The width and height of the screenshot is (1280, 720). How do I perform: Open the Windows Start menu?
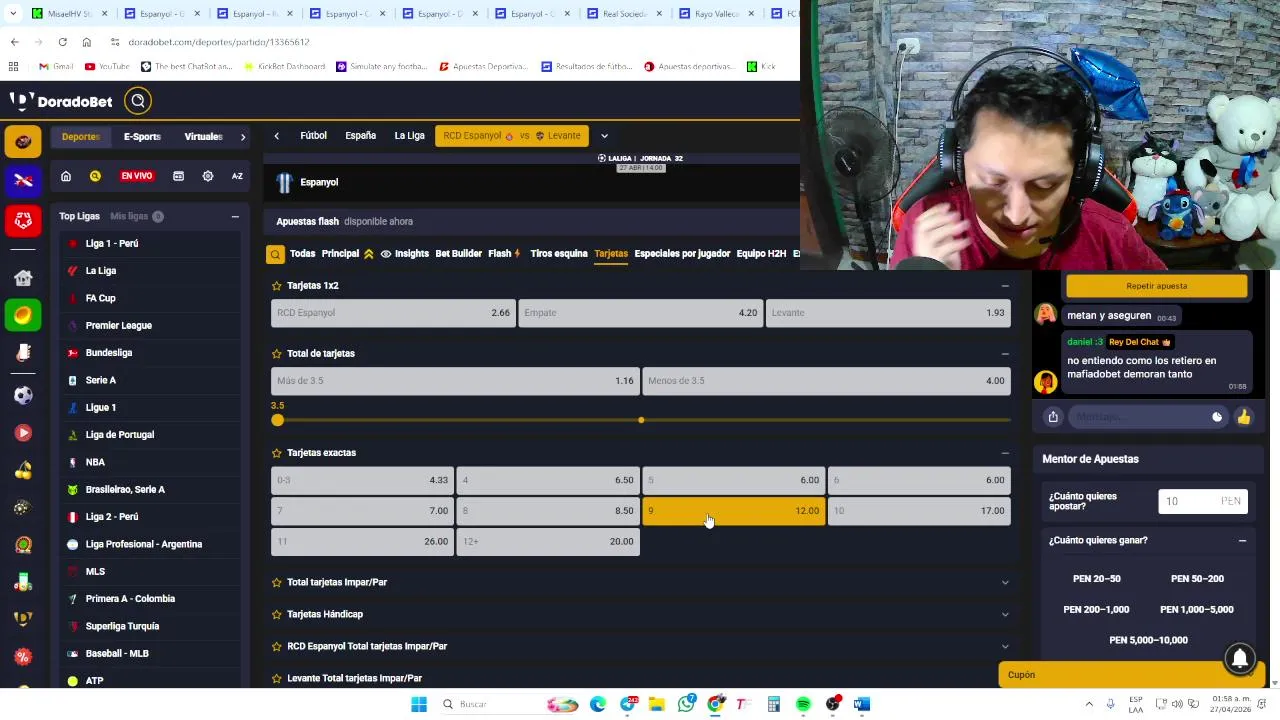click(x=419, y=704)
